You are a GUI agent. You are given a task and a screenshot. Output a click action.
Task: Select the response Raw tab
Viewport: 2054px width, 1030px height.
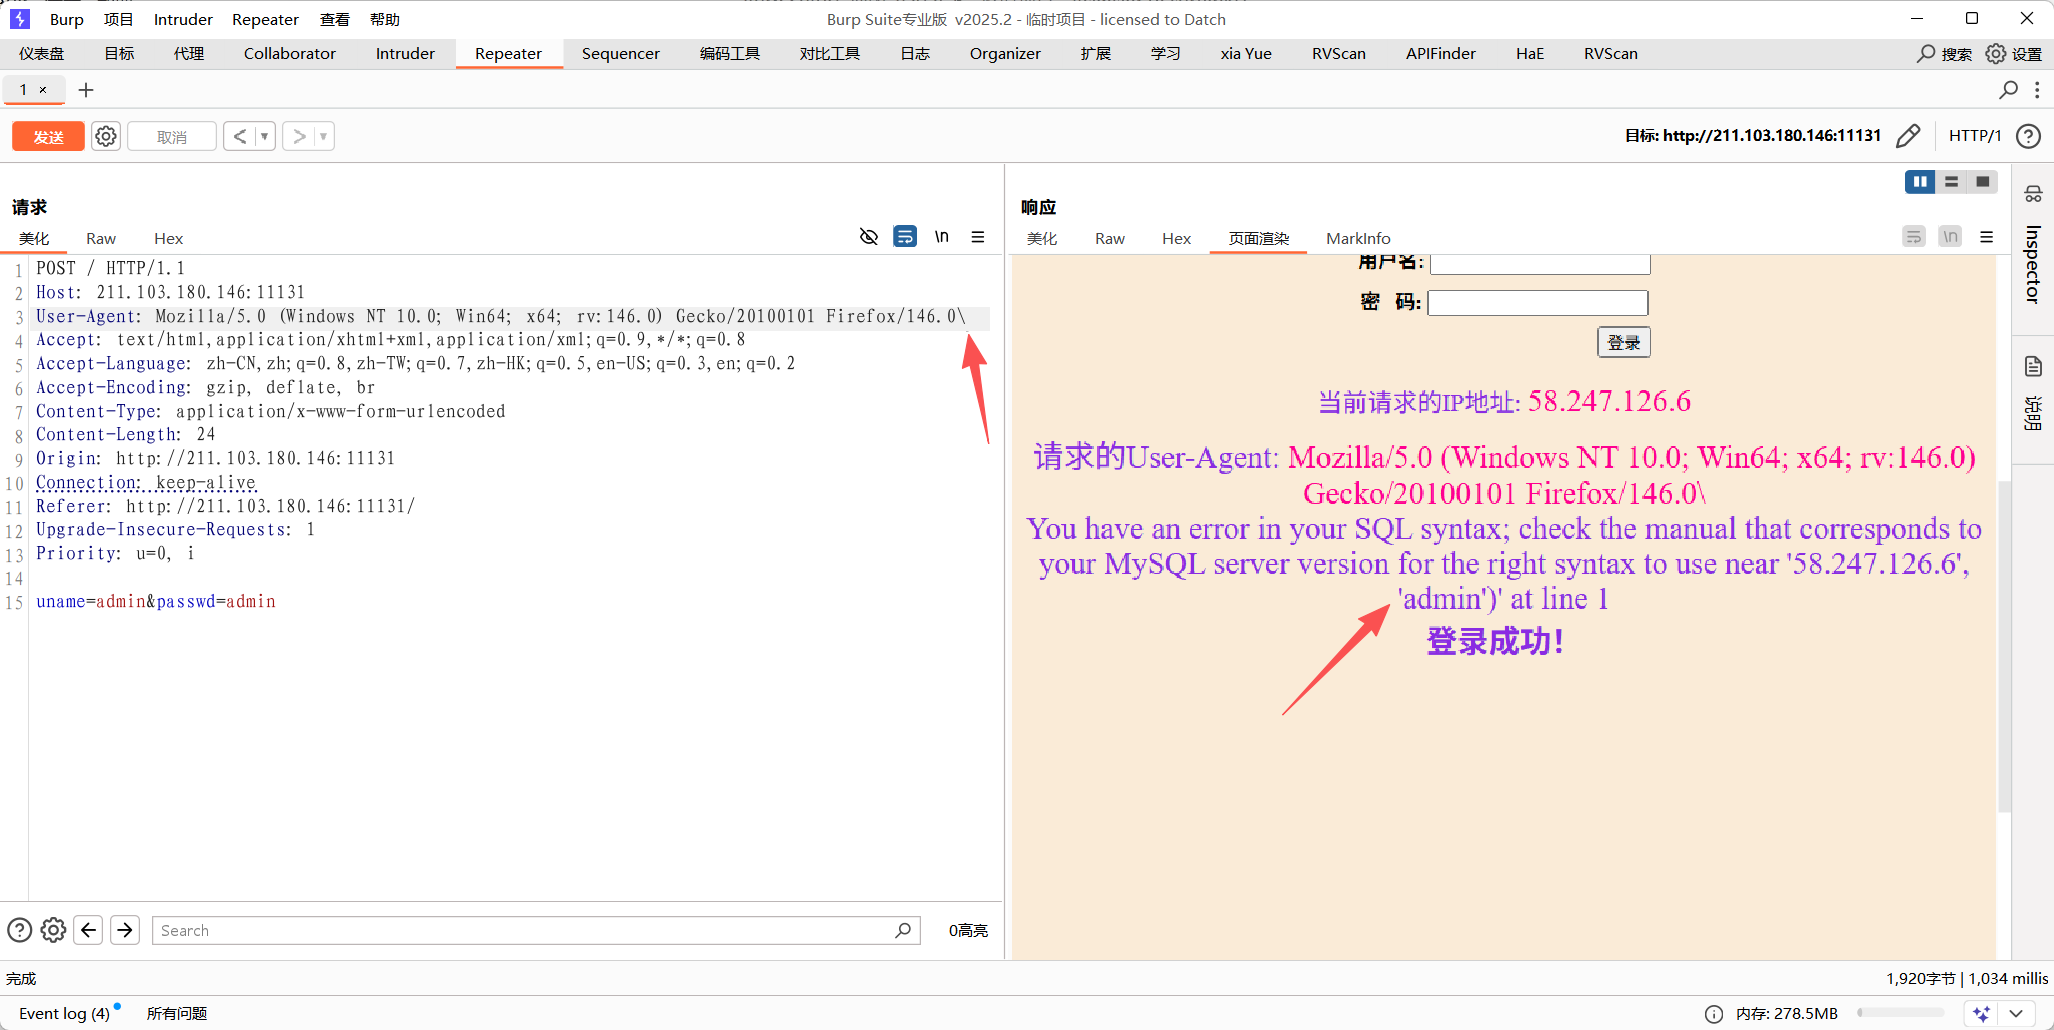(1109, 239)
